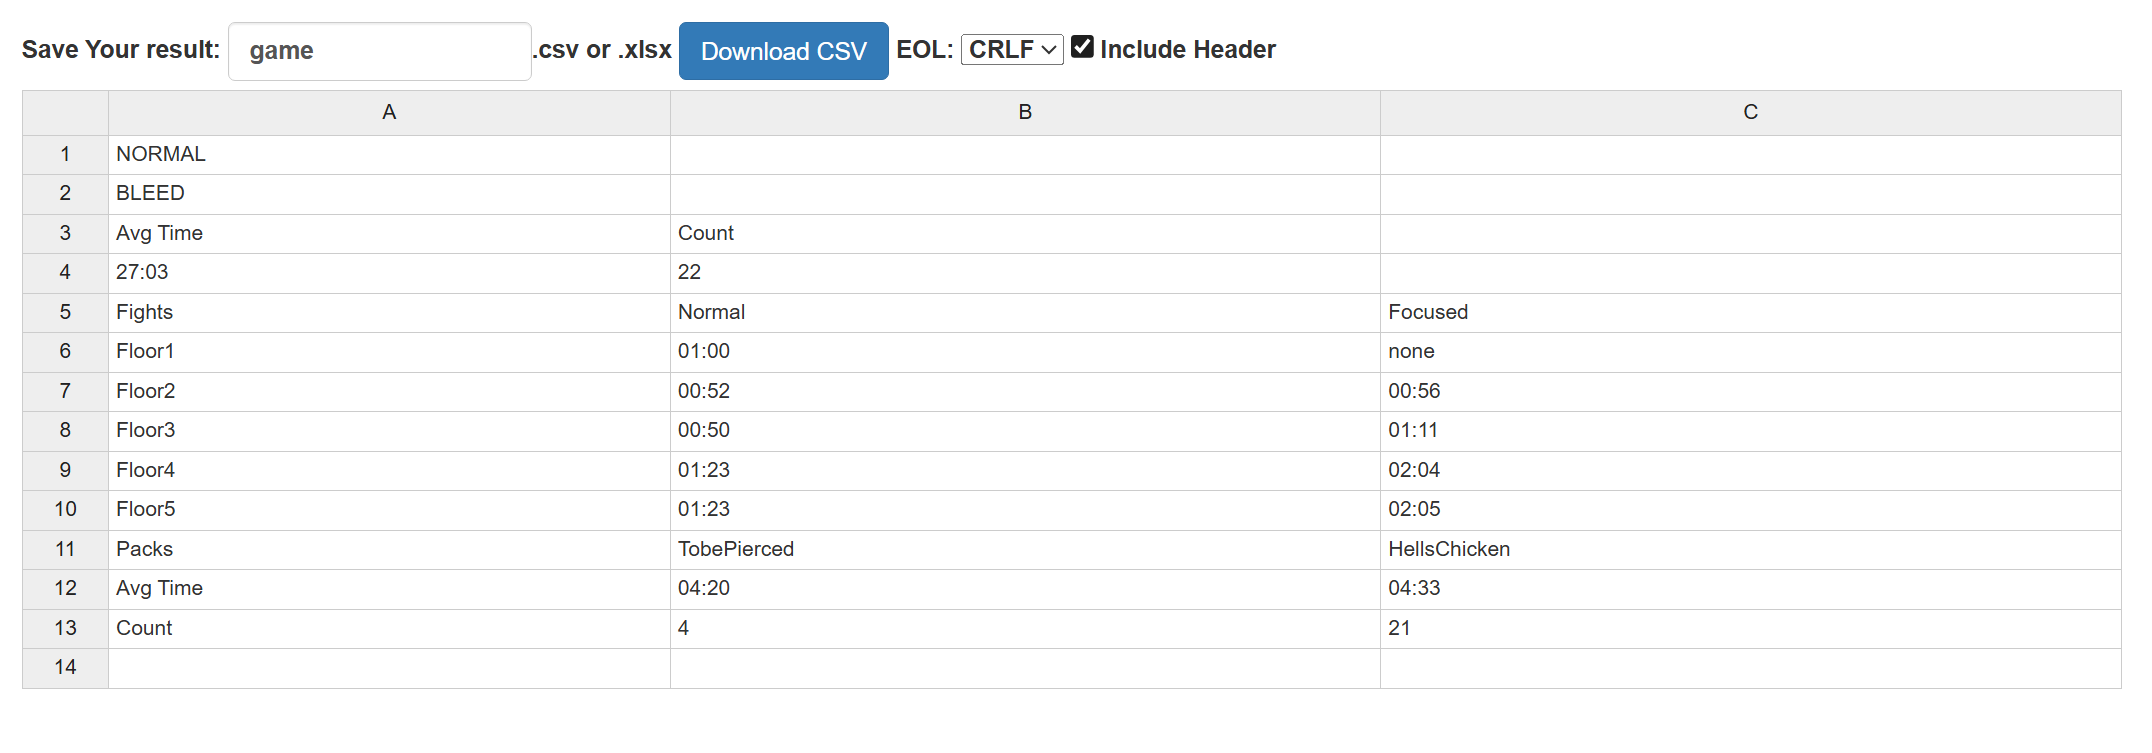Click the NORMAL cell

click(x=389, y=155)
